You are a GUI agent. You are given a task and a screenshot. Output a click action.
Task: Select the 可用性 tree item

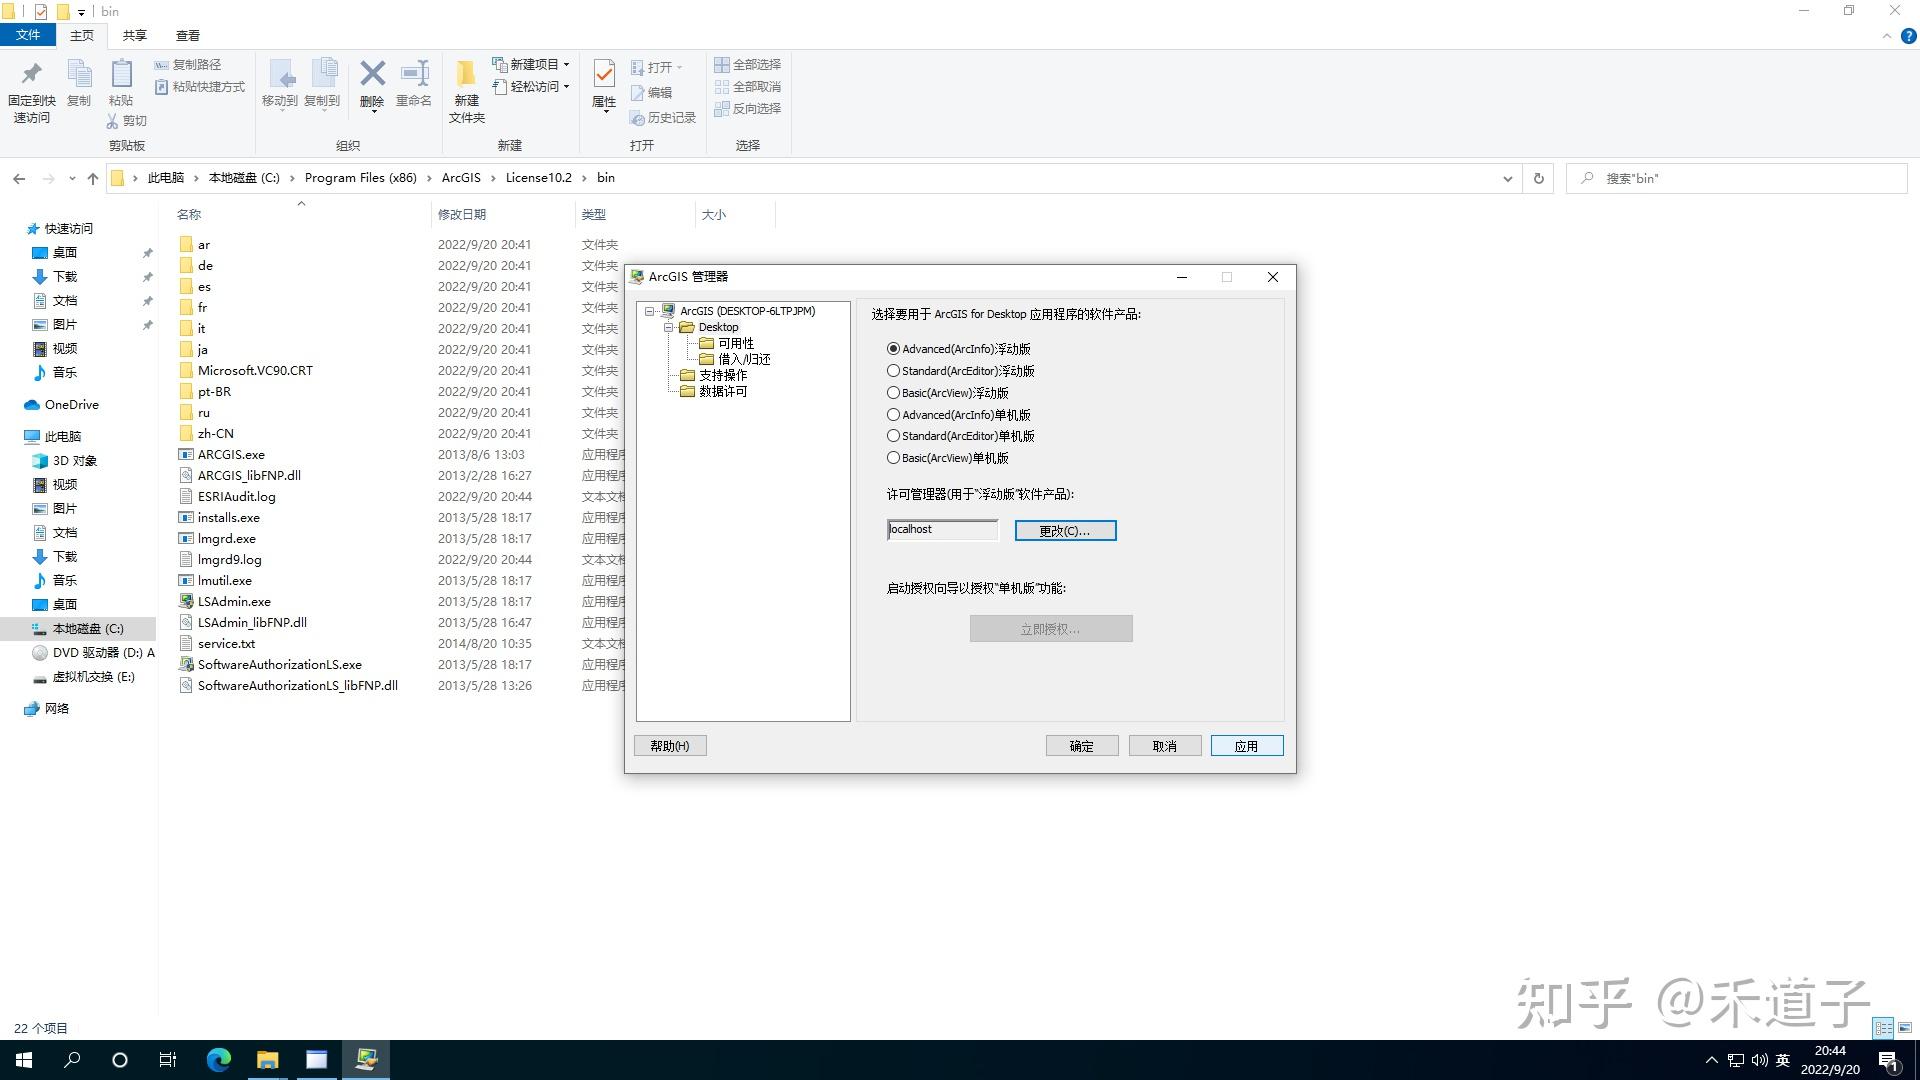click(736, 343)
